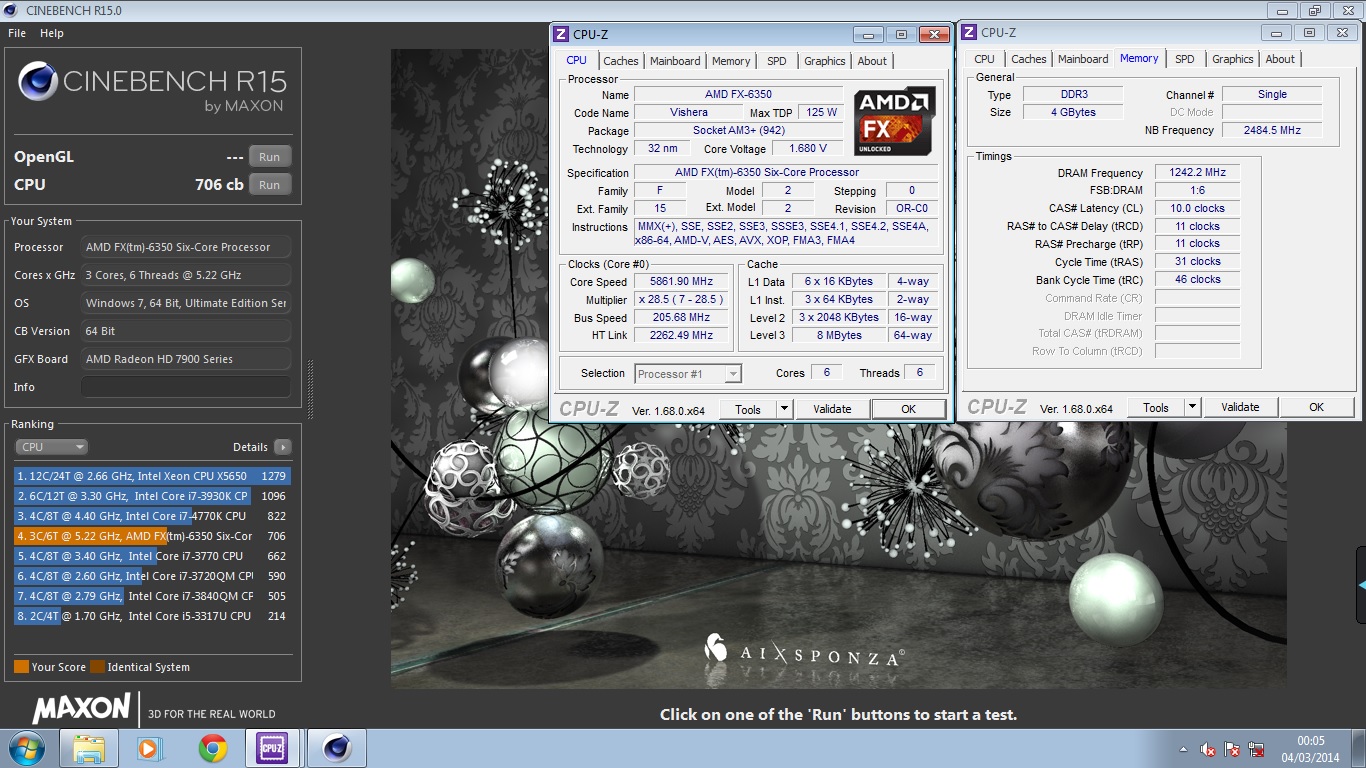Click Validate in Memory CPU-Z window
Image resolution: width=1366 pixels, height=768 pixels.
click(x=1240, y=407)
